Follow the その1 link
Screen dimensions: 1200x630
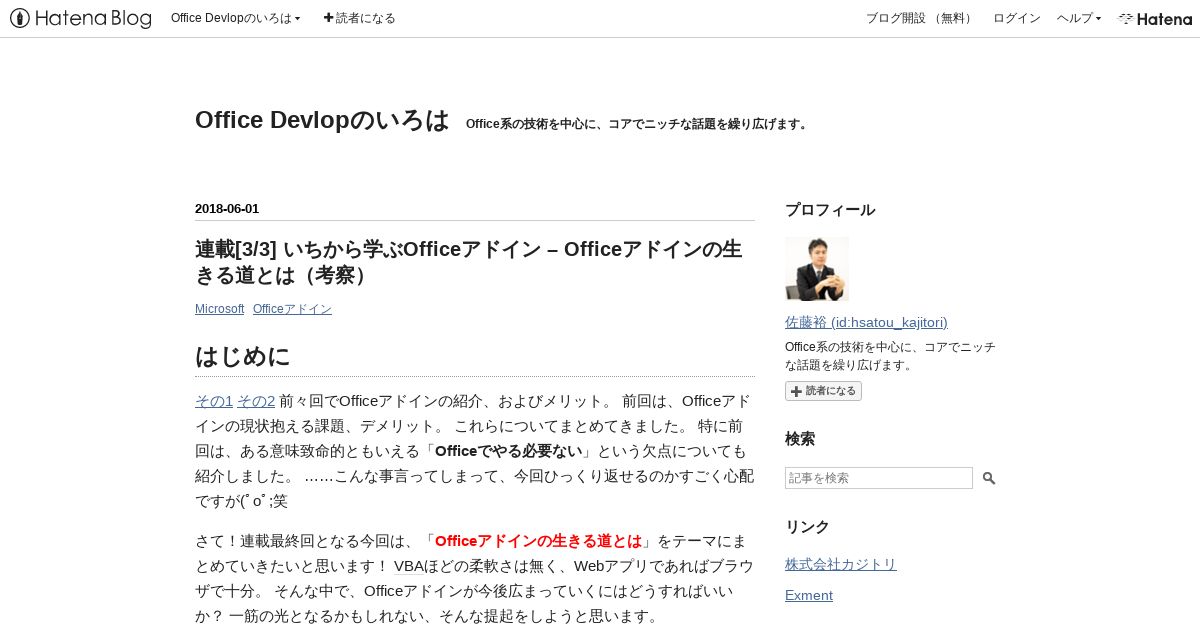click(x=214, y=401)
